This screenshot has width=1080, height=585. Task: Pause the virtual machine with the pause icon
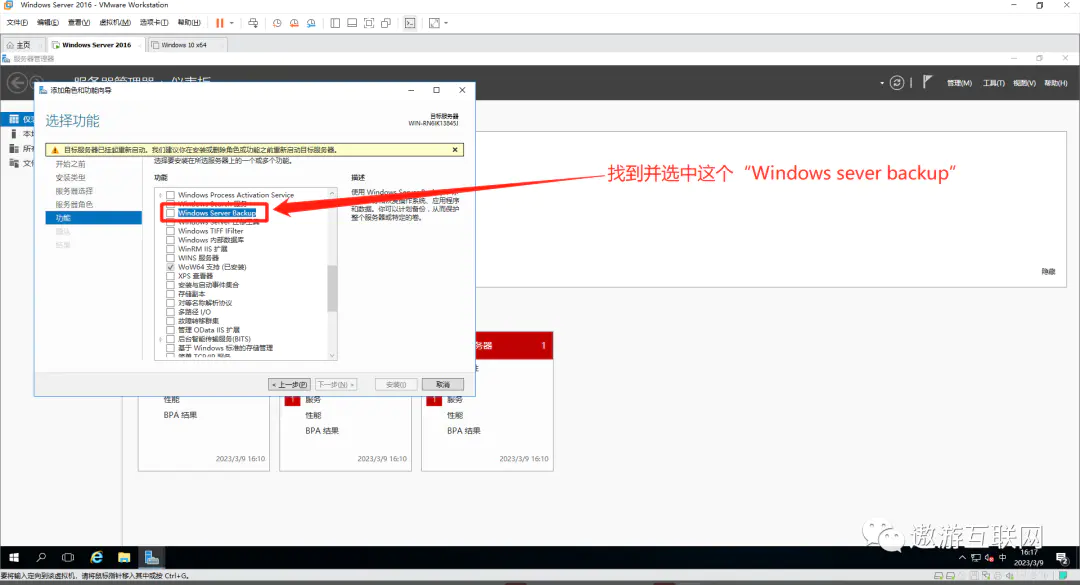point(220,23)
